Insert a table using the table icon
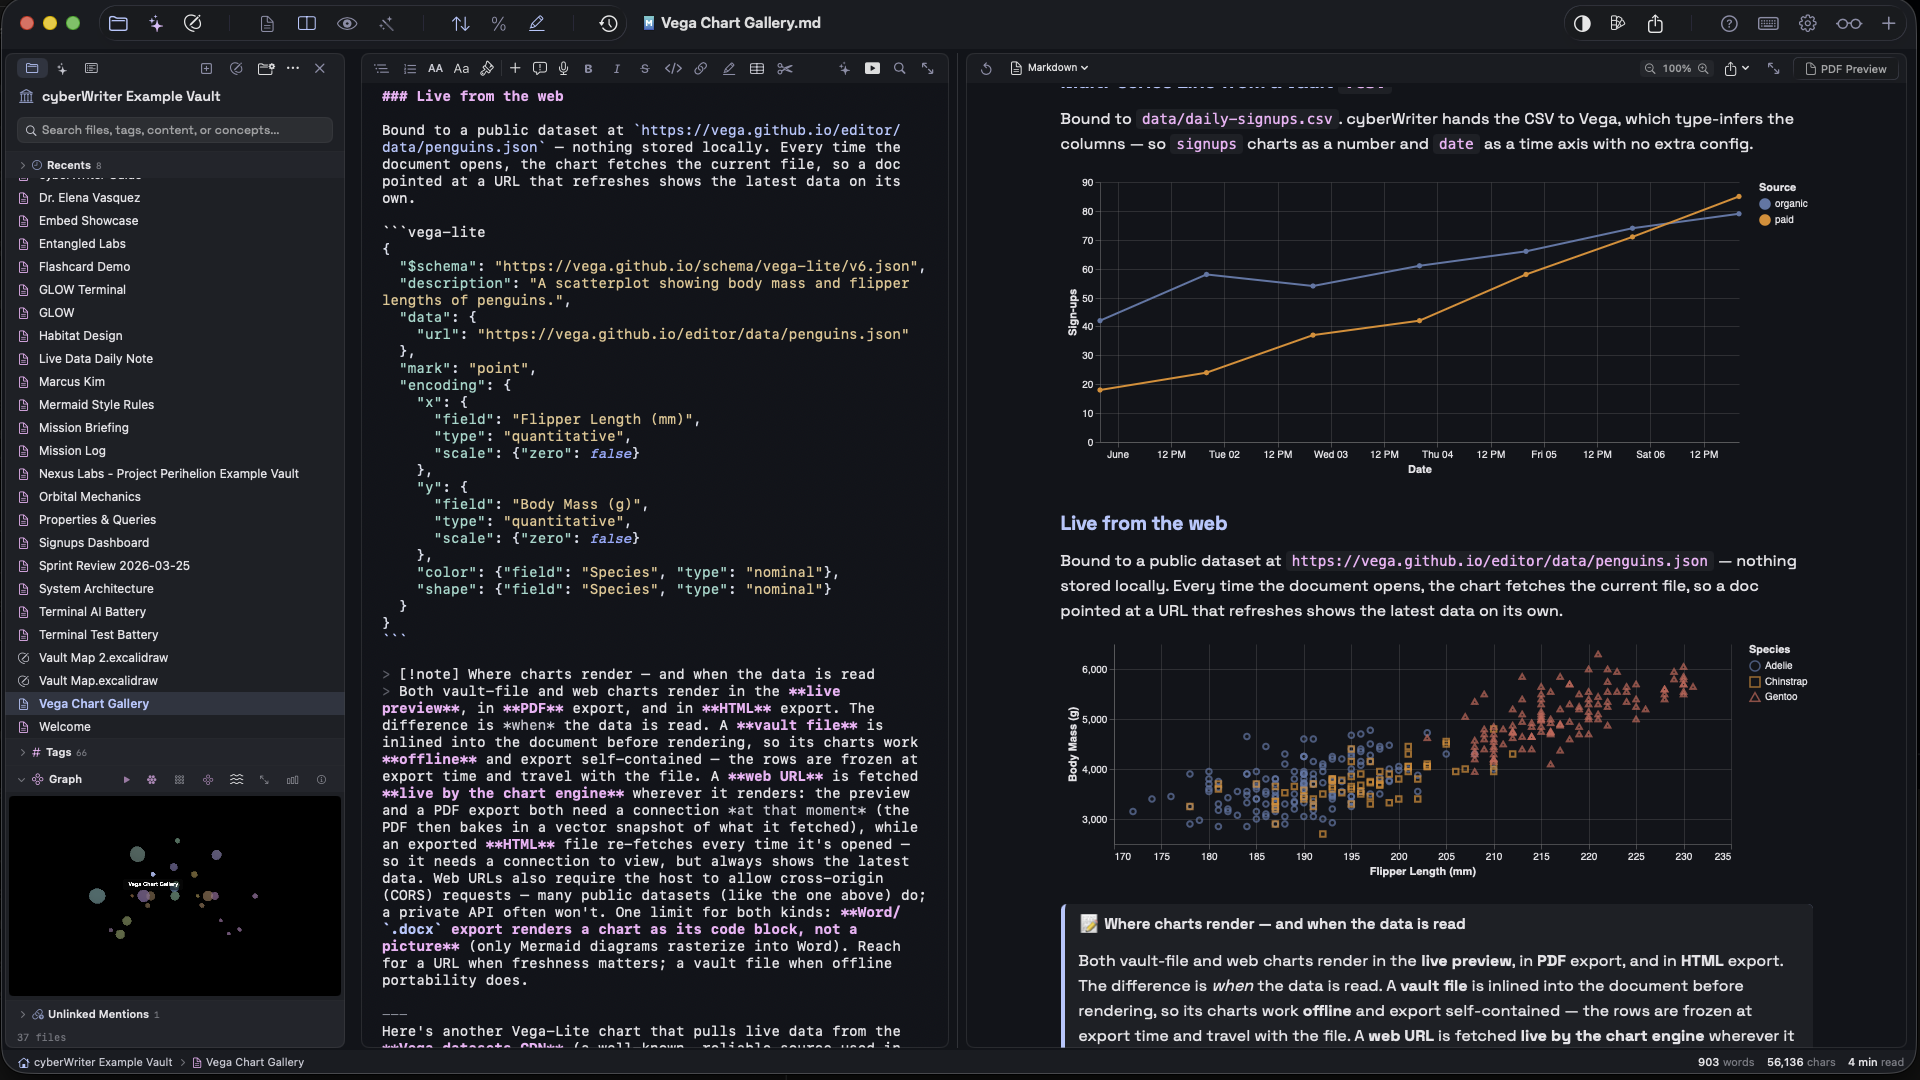1920x1080 pixels. click(x=757, y=69)
